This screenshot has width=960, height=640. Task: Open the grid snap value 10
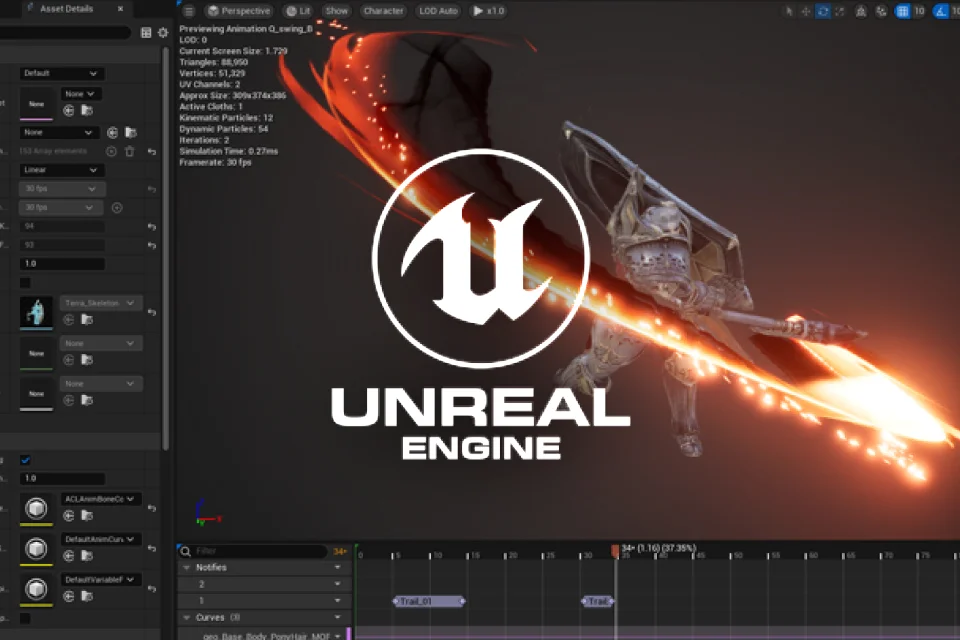pos(919,11)
